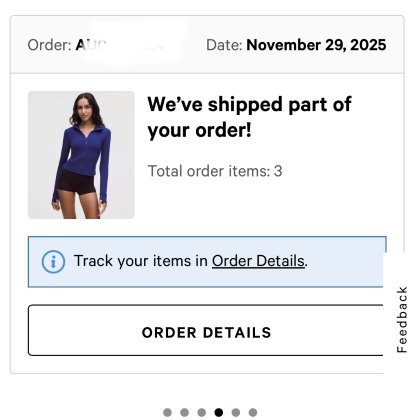Click the "Track your items in" banner text

141,261
